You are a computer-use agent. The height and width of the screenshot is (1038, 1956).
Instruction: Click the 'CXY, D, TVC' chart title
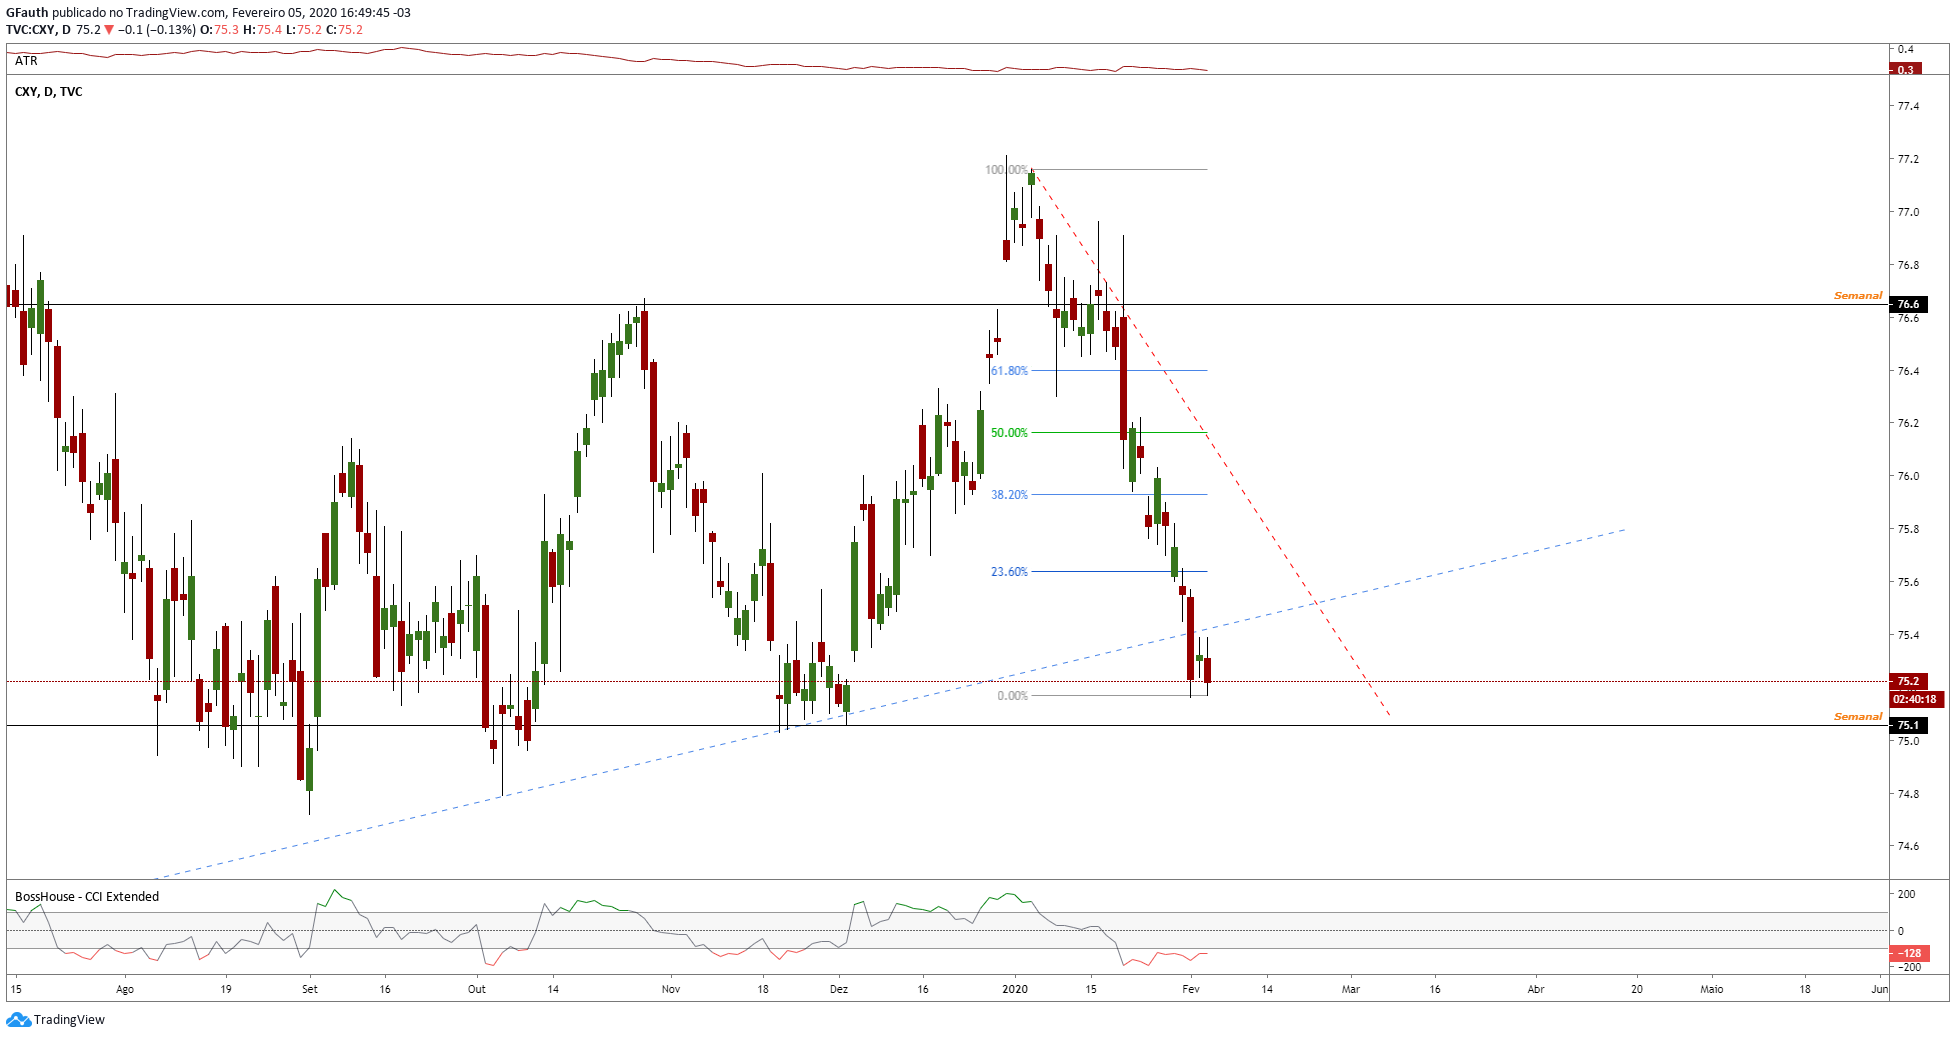point(48,92)
